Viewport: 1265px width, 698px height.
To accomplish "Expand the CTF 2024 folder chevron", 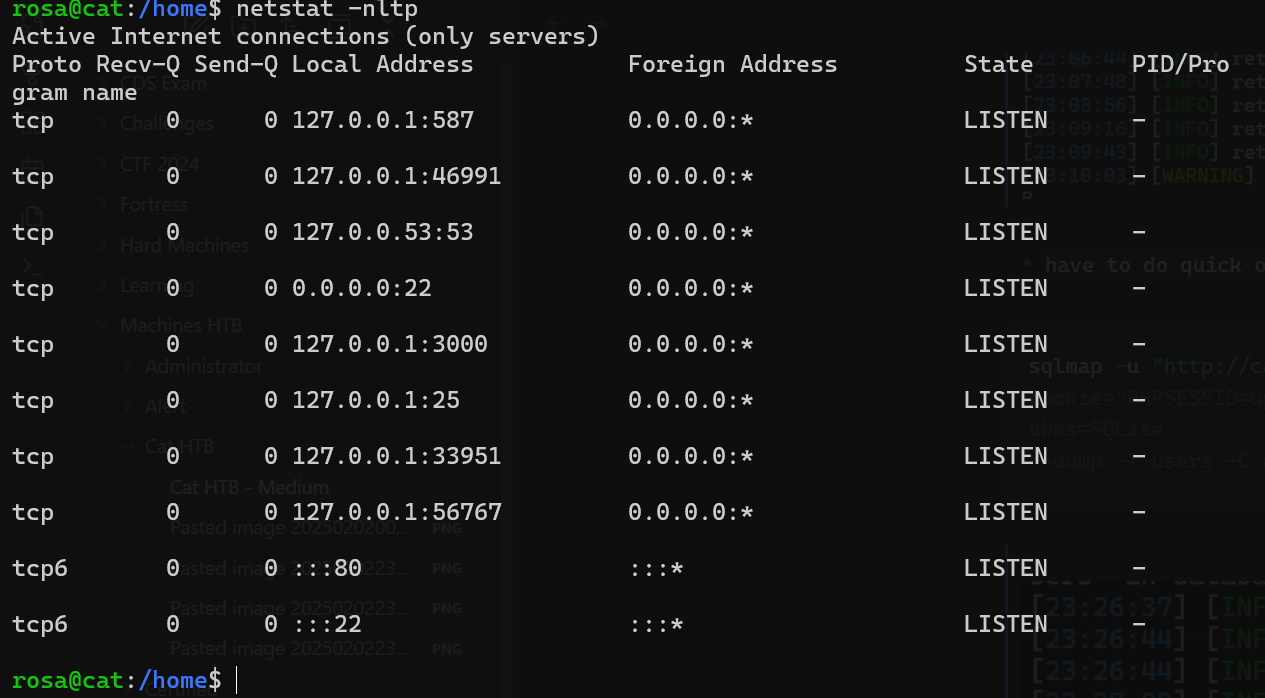I will pyautogui.click(x=104, y=164).
